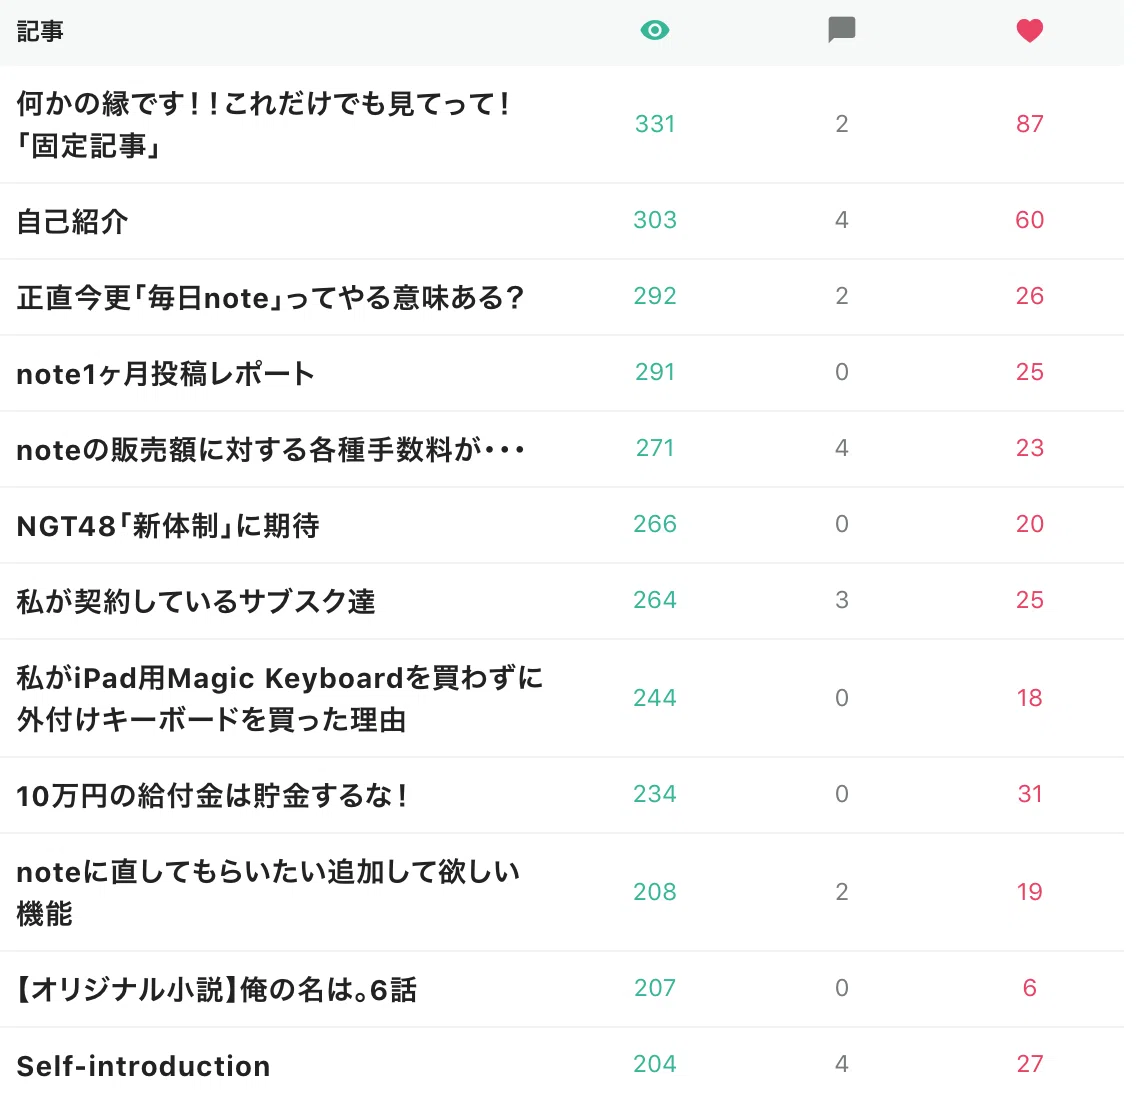
Task: Click the 87 likes count
Action: point(1029,123)
